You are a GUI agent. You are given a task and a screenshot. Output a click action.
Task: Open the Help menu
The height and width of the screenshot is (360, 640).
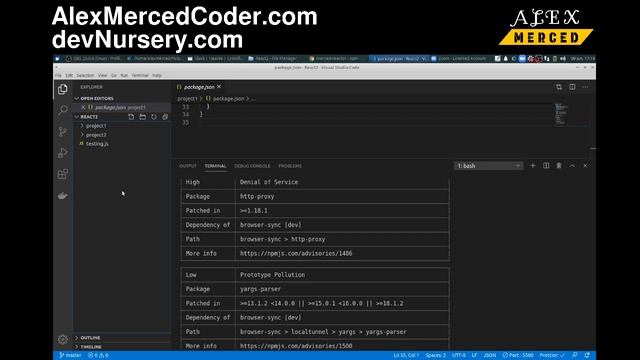(157, 76)
